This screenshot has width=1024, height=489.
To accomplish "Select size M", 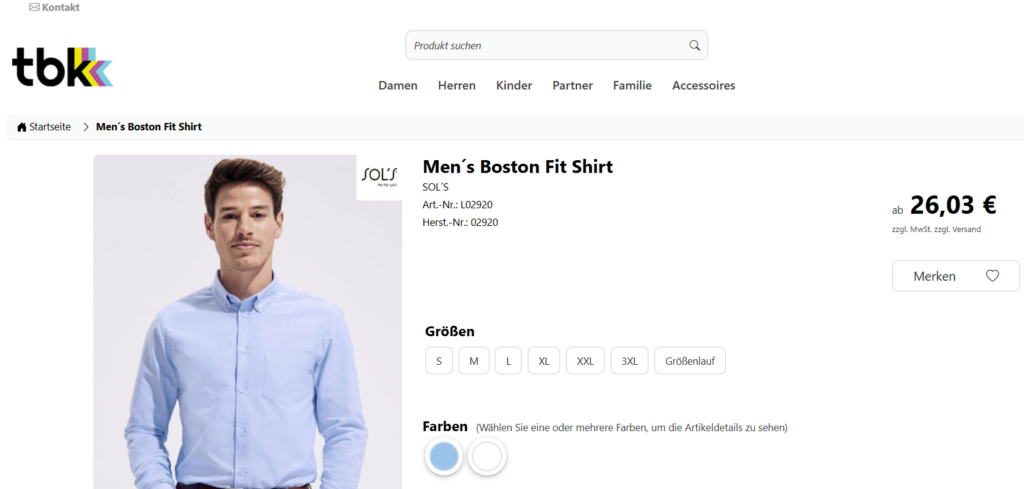I will point(474,361).
